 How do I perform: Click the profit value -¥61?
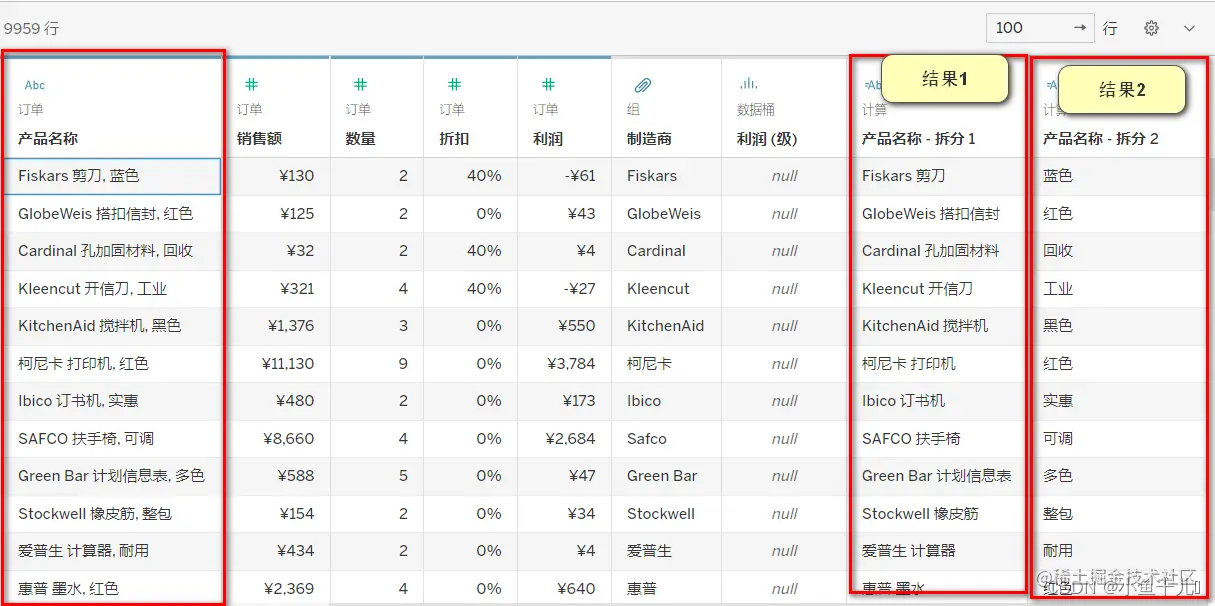pyautogui.click(x=580, y=176)
